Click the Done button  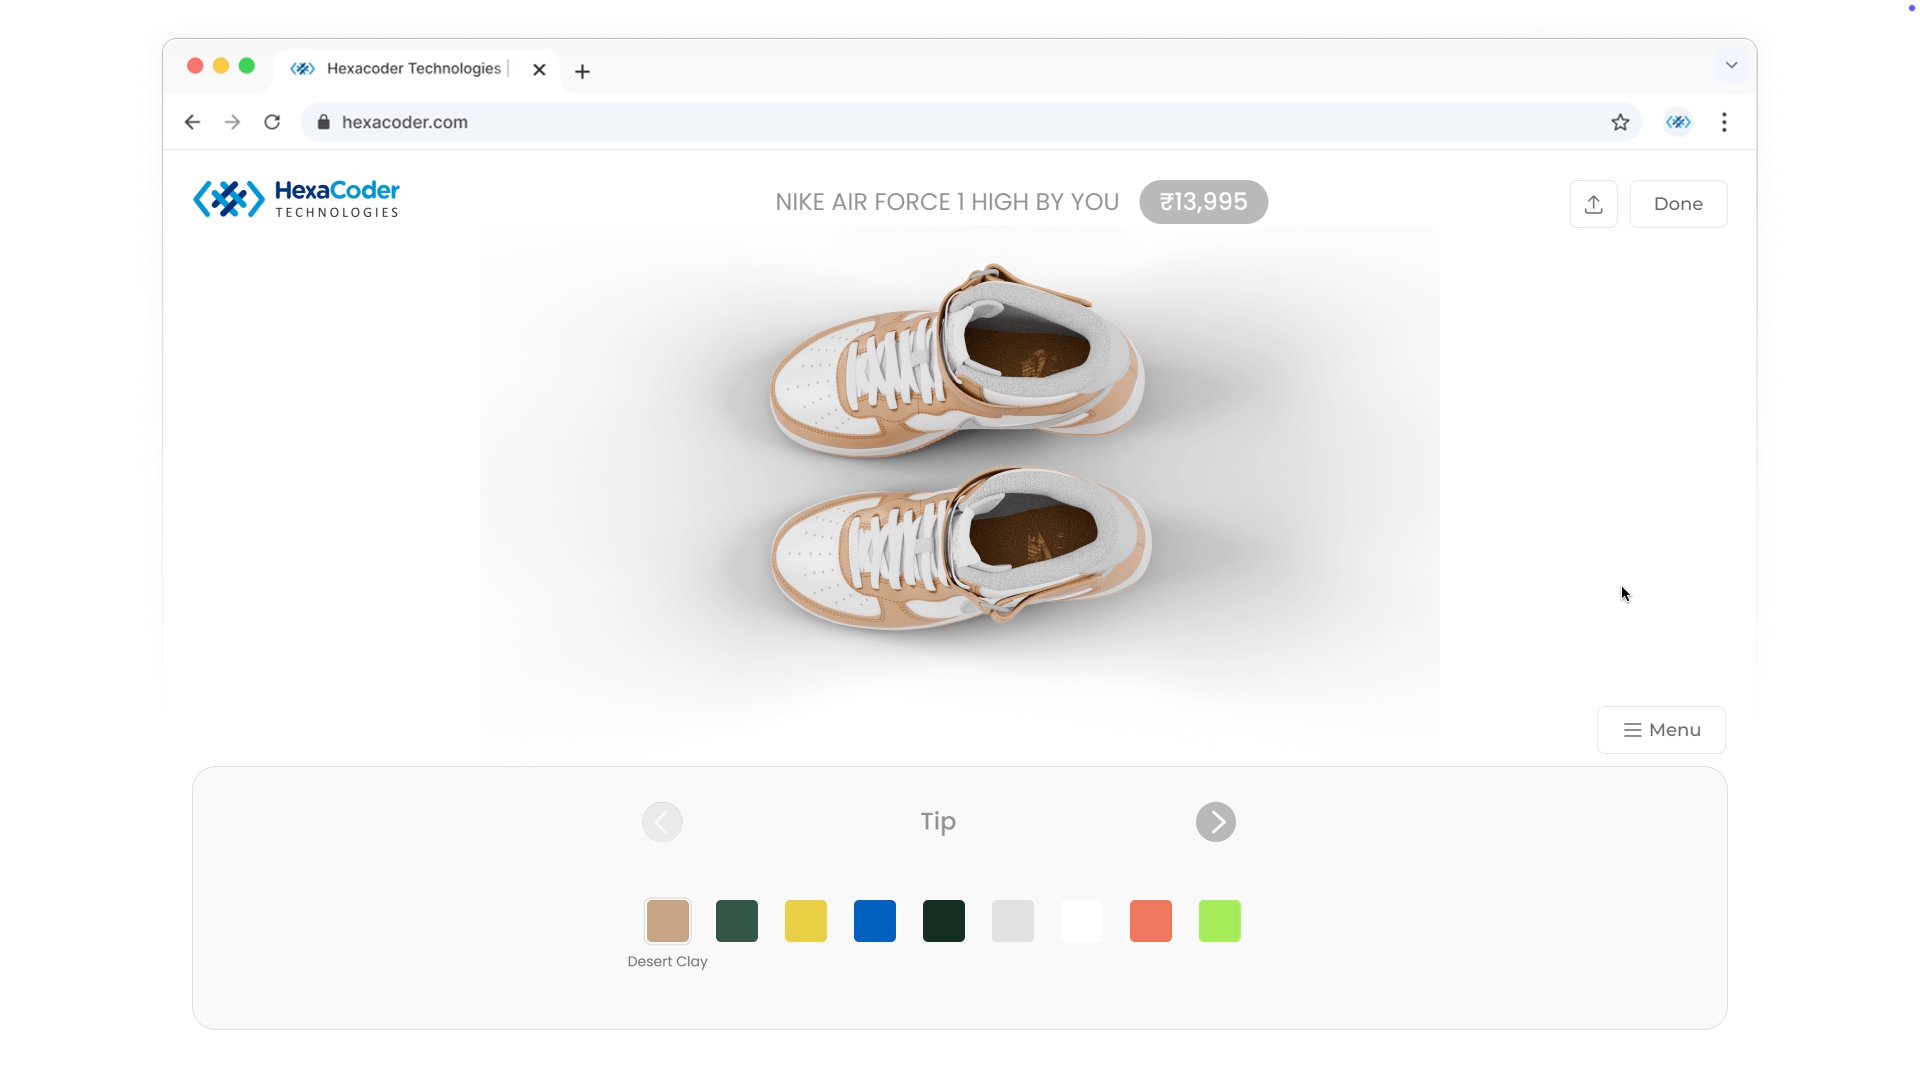[1677, 204]
